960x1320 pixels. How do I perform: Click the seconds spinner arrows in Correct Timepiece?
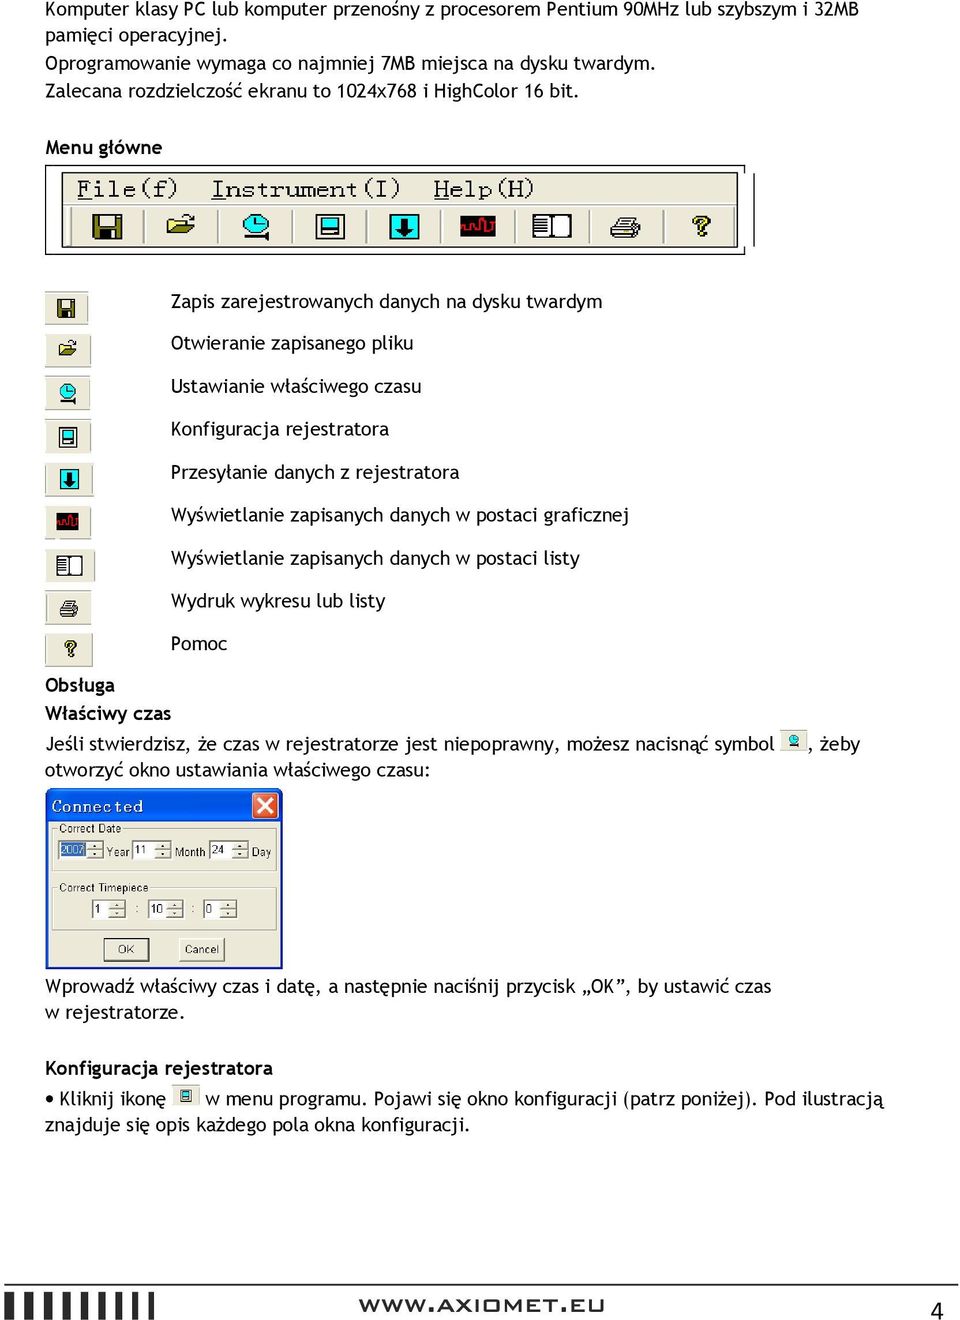point(228,909)
